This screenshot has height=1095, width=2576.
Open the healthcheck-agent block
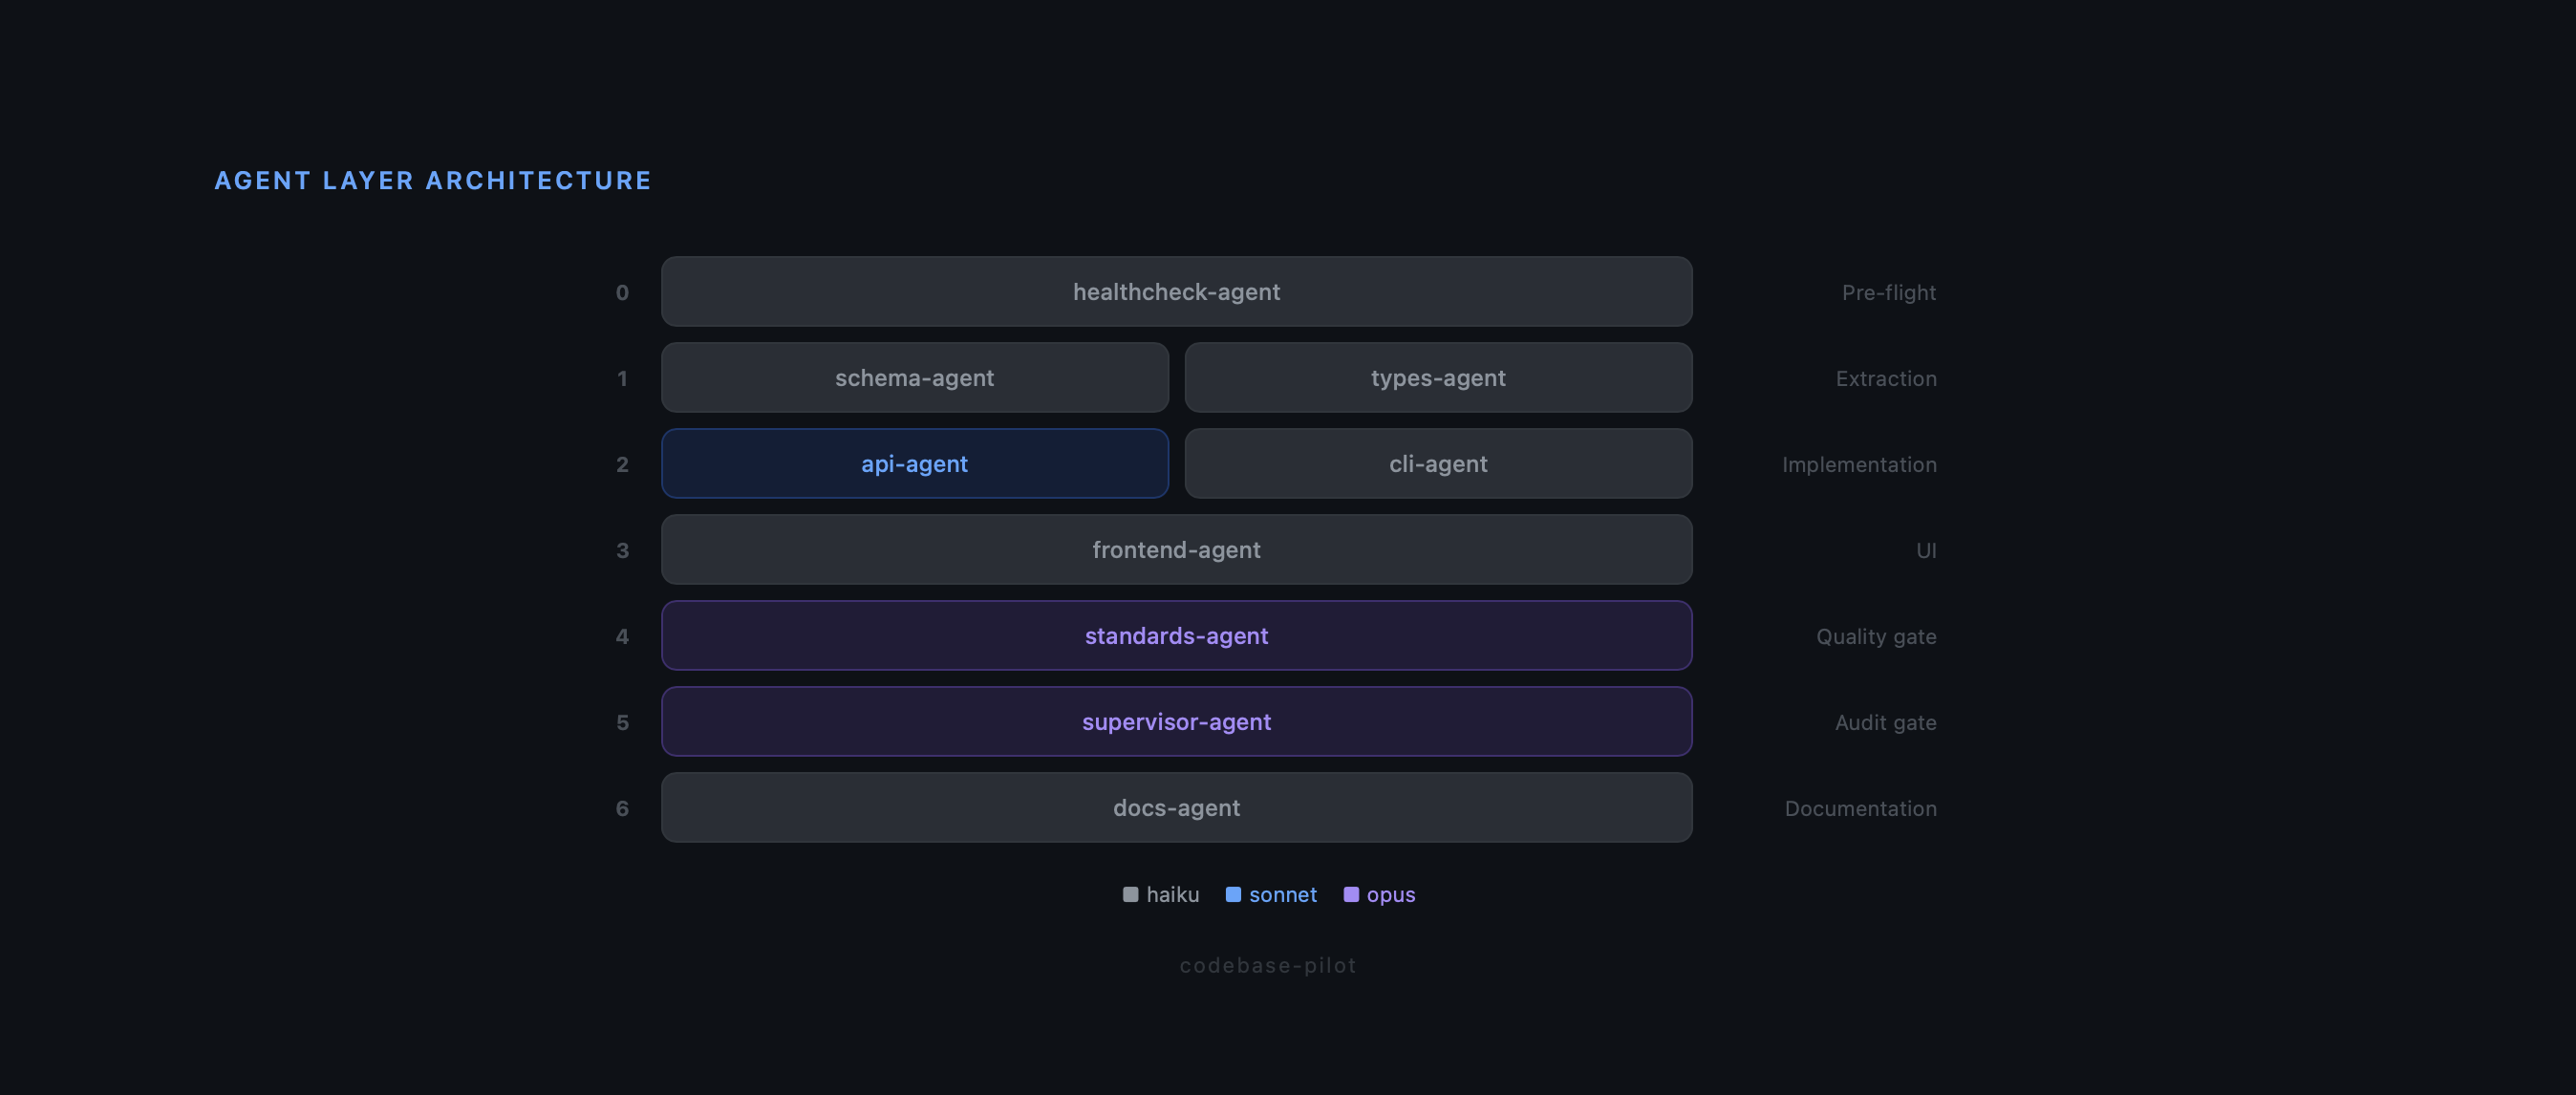pyautogui.click(x=1176, y=291)
